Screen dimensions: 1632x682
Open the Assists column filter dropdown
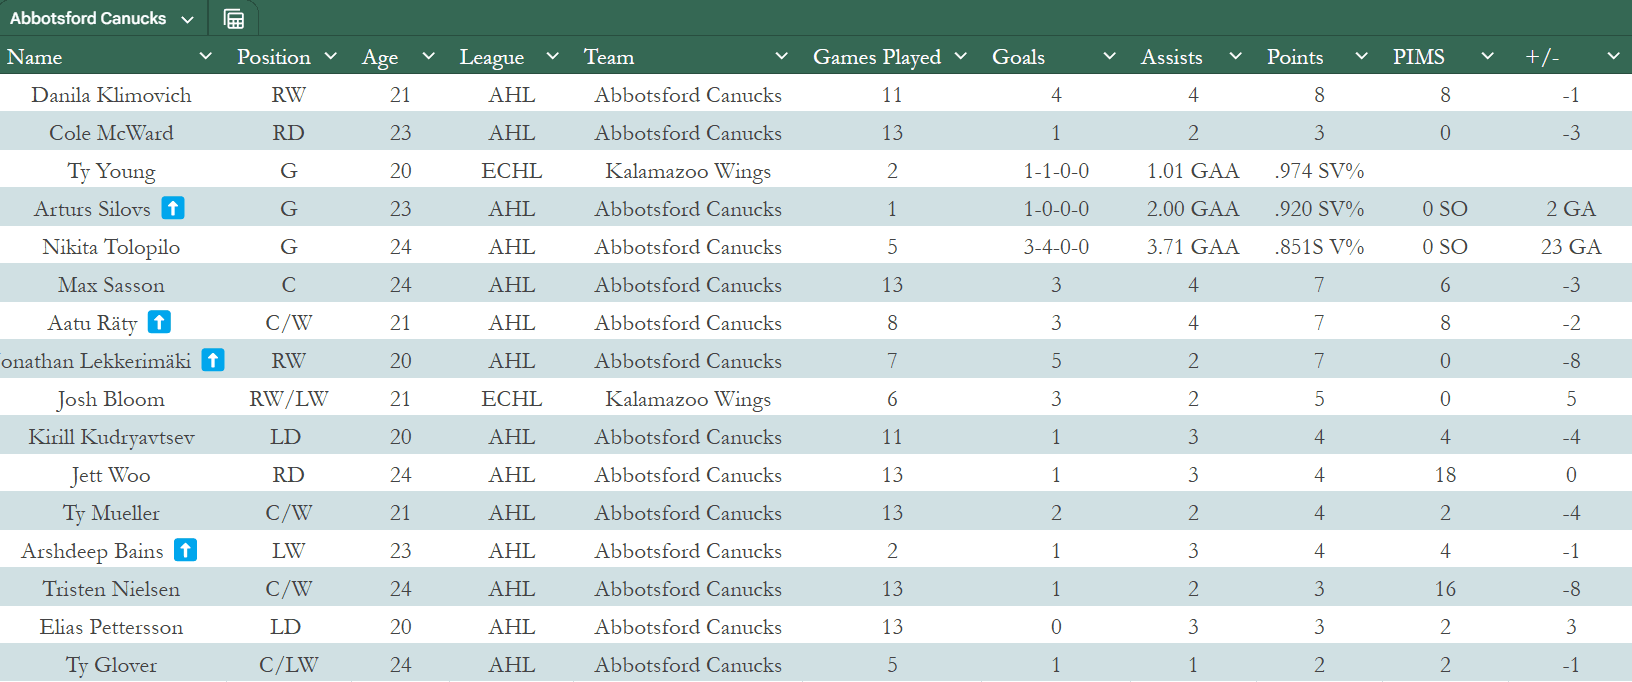1236,56
